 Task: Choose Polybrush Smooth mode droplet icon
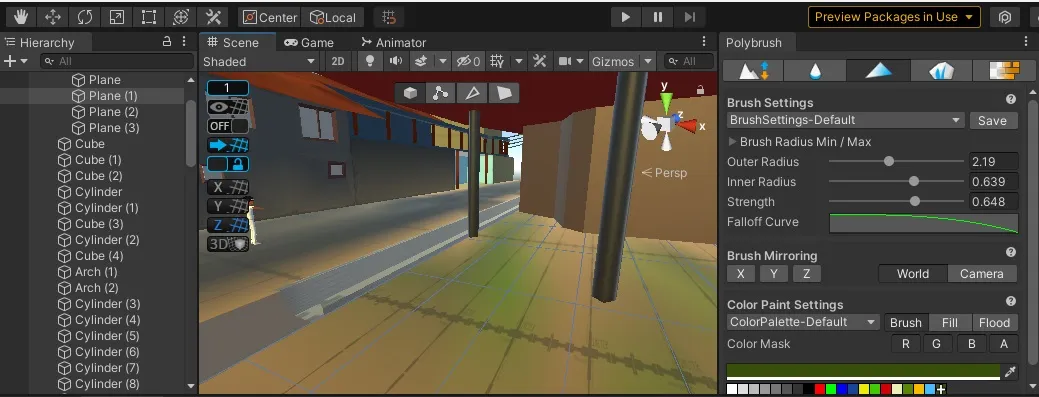click(816, 70)
